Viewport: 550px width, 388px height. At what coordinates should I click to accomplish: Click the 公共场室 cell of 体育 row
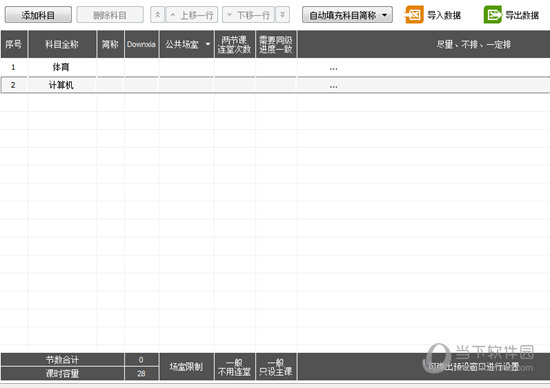click(187, 67)
